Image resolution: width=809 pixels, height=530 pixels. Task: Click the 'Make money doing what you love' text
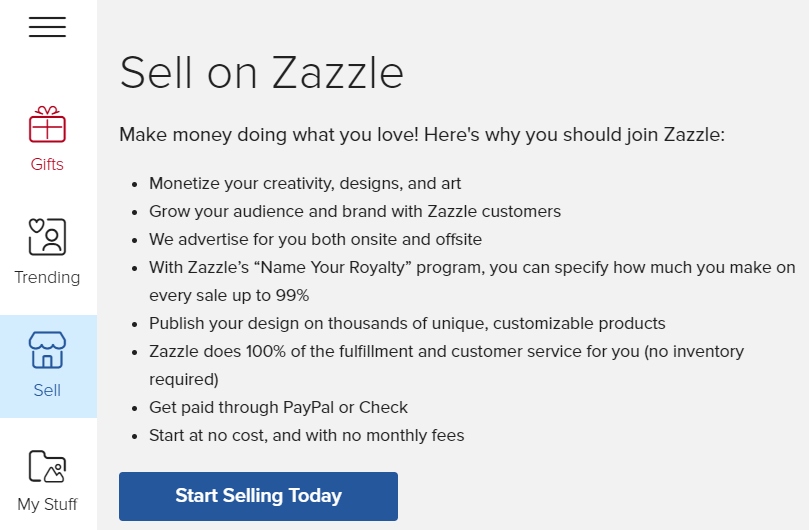coord(422,135)
